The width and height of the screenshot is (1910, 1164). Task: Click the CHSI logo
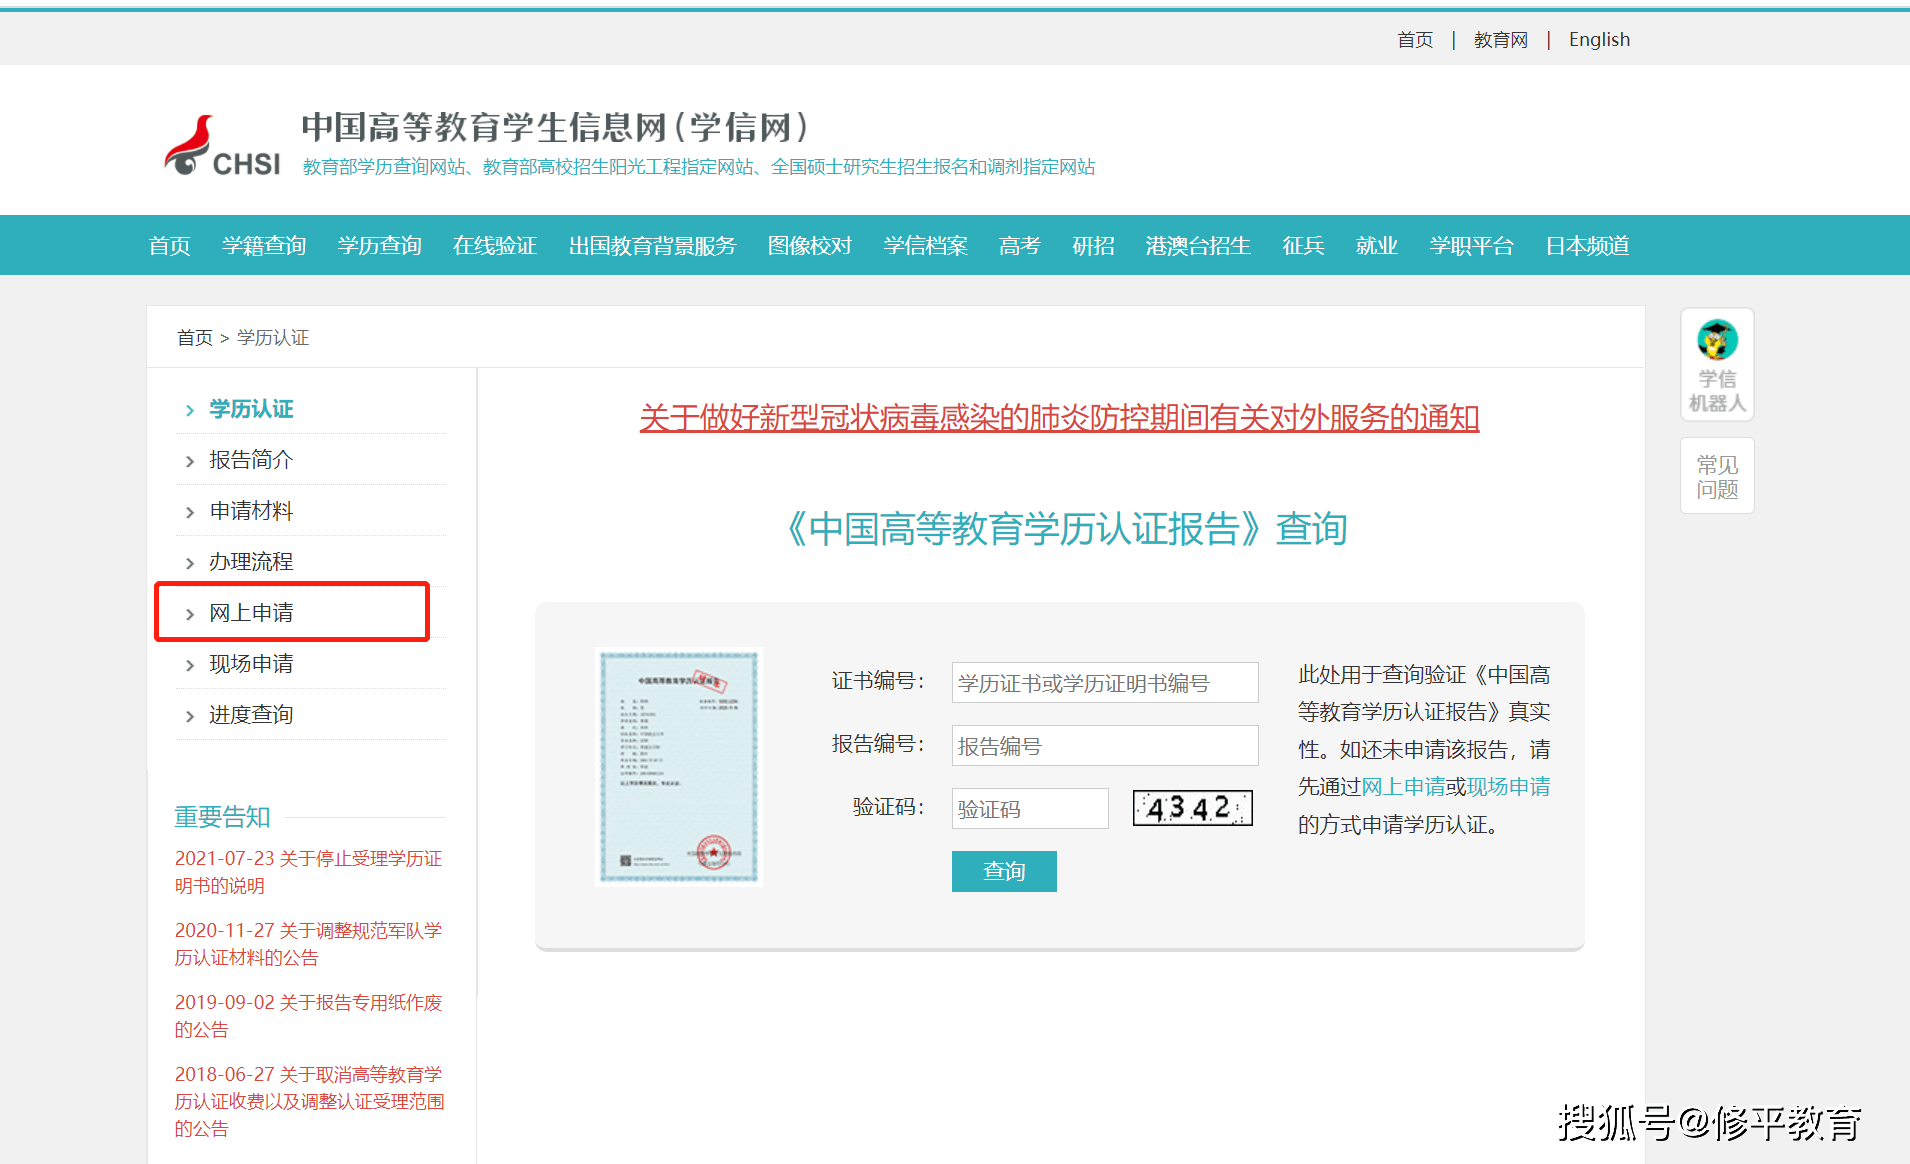point(222,146)
